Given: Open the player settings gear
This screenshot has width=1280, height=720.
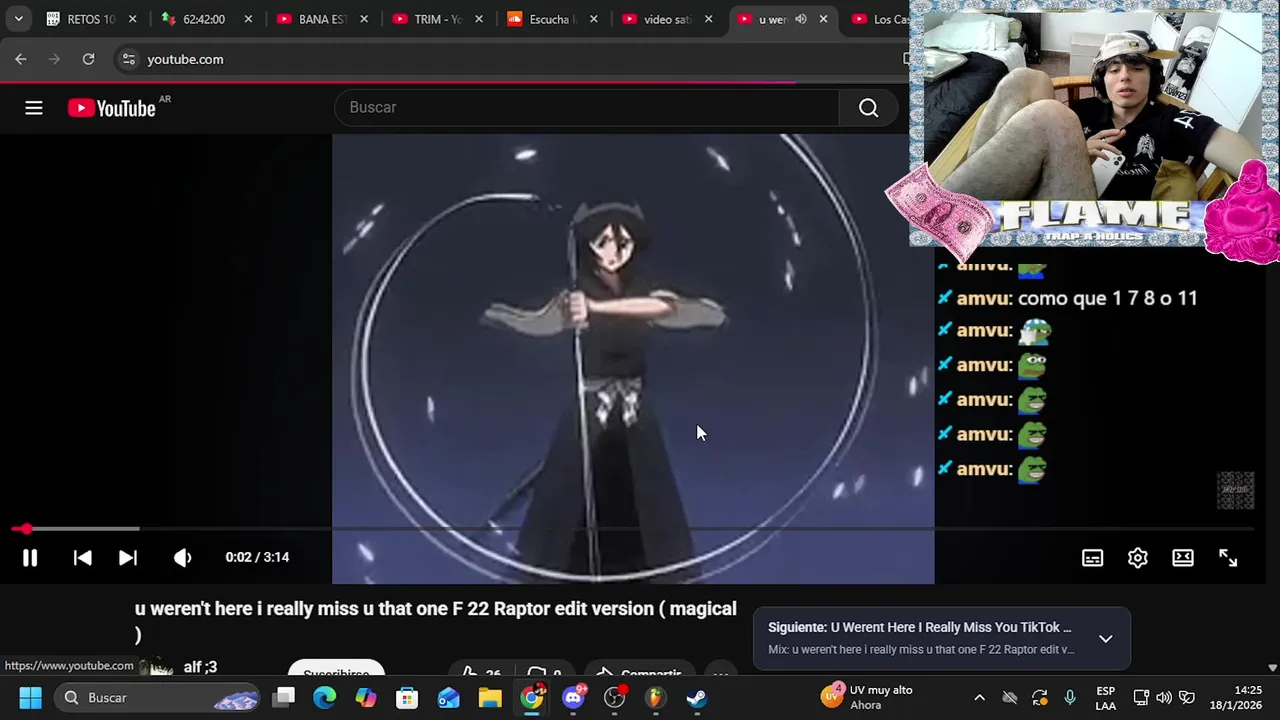Looking at the screenshot, I should point(1138,558).
